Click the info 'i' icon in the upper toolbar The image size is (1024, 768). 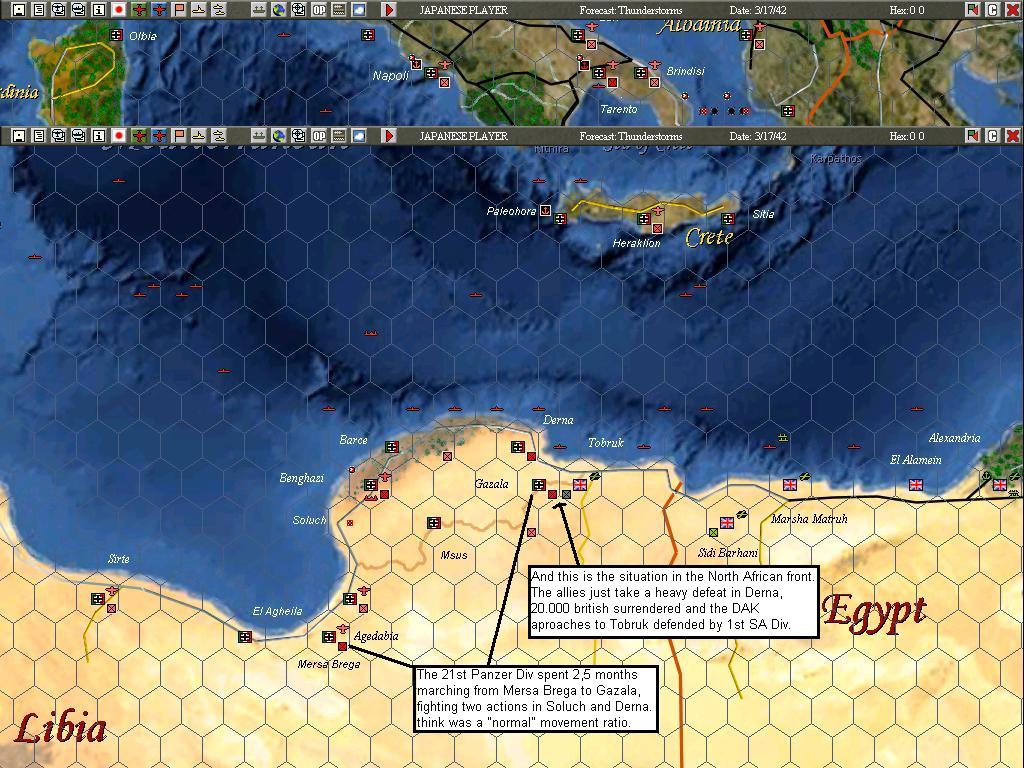(x=99, y=10)
